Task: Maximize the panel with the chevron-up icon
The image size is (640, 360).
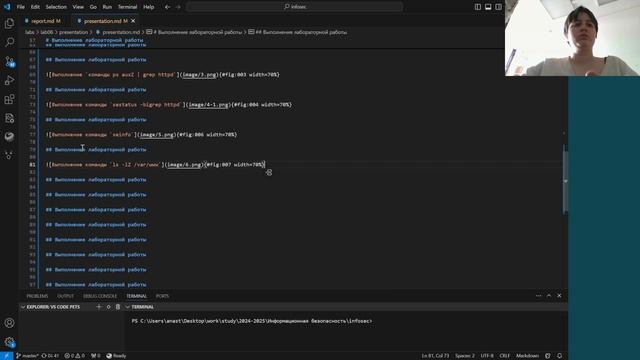Action: coord(549,296)
